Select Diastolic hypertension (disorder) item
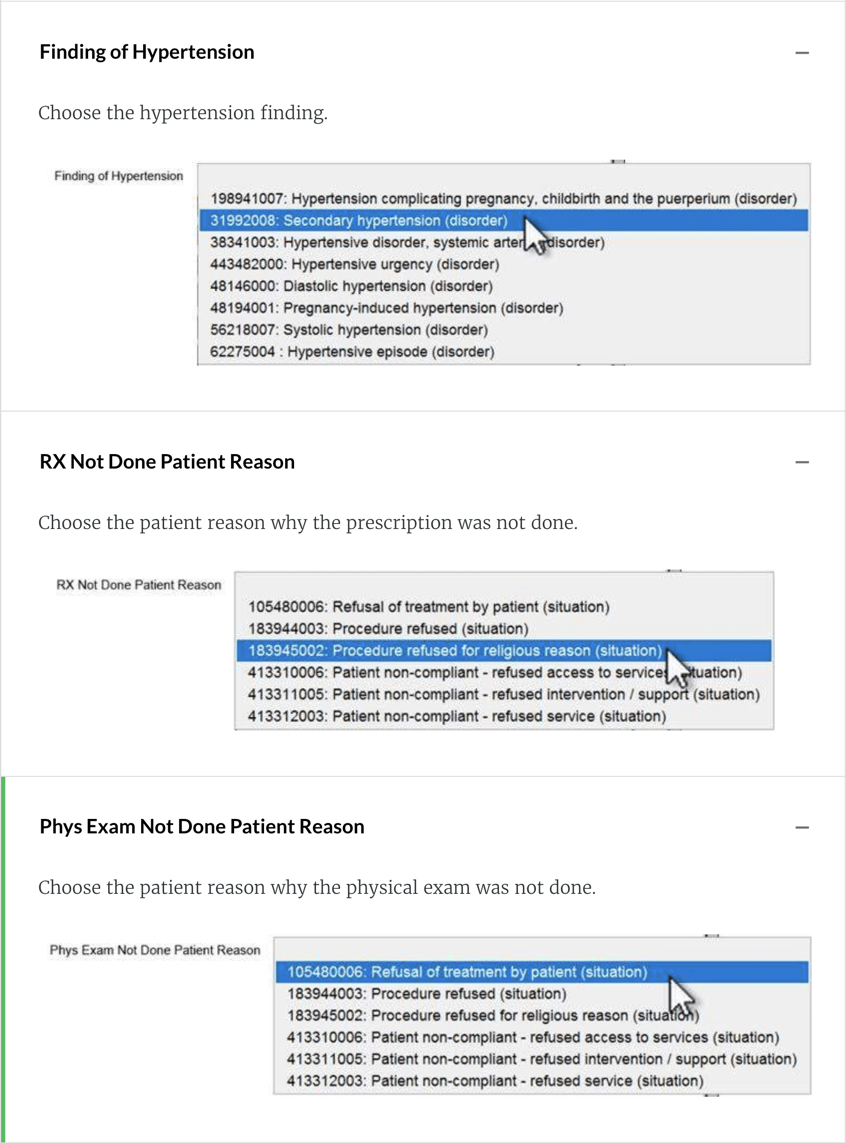This screenshot has width=846, height=1143. (354, 286)
